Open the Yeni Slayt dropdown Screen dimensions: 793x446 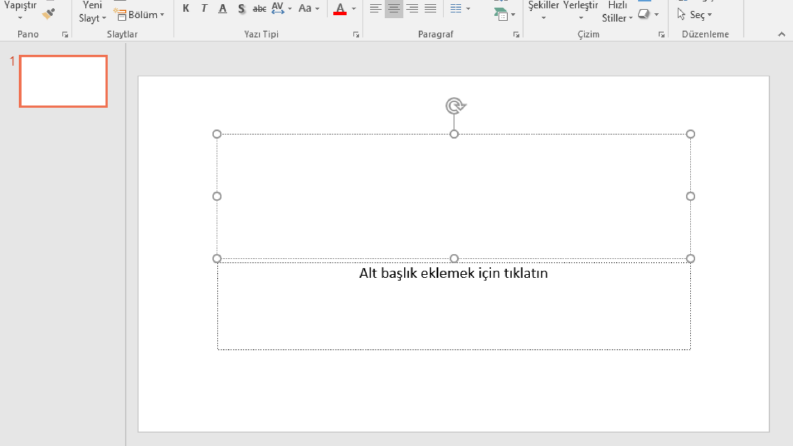click(92, 12)
